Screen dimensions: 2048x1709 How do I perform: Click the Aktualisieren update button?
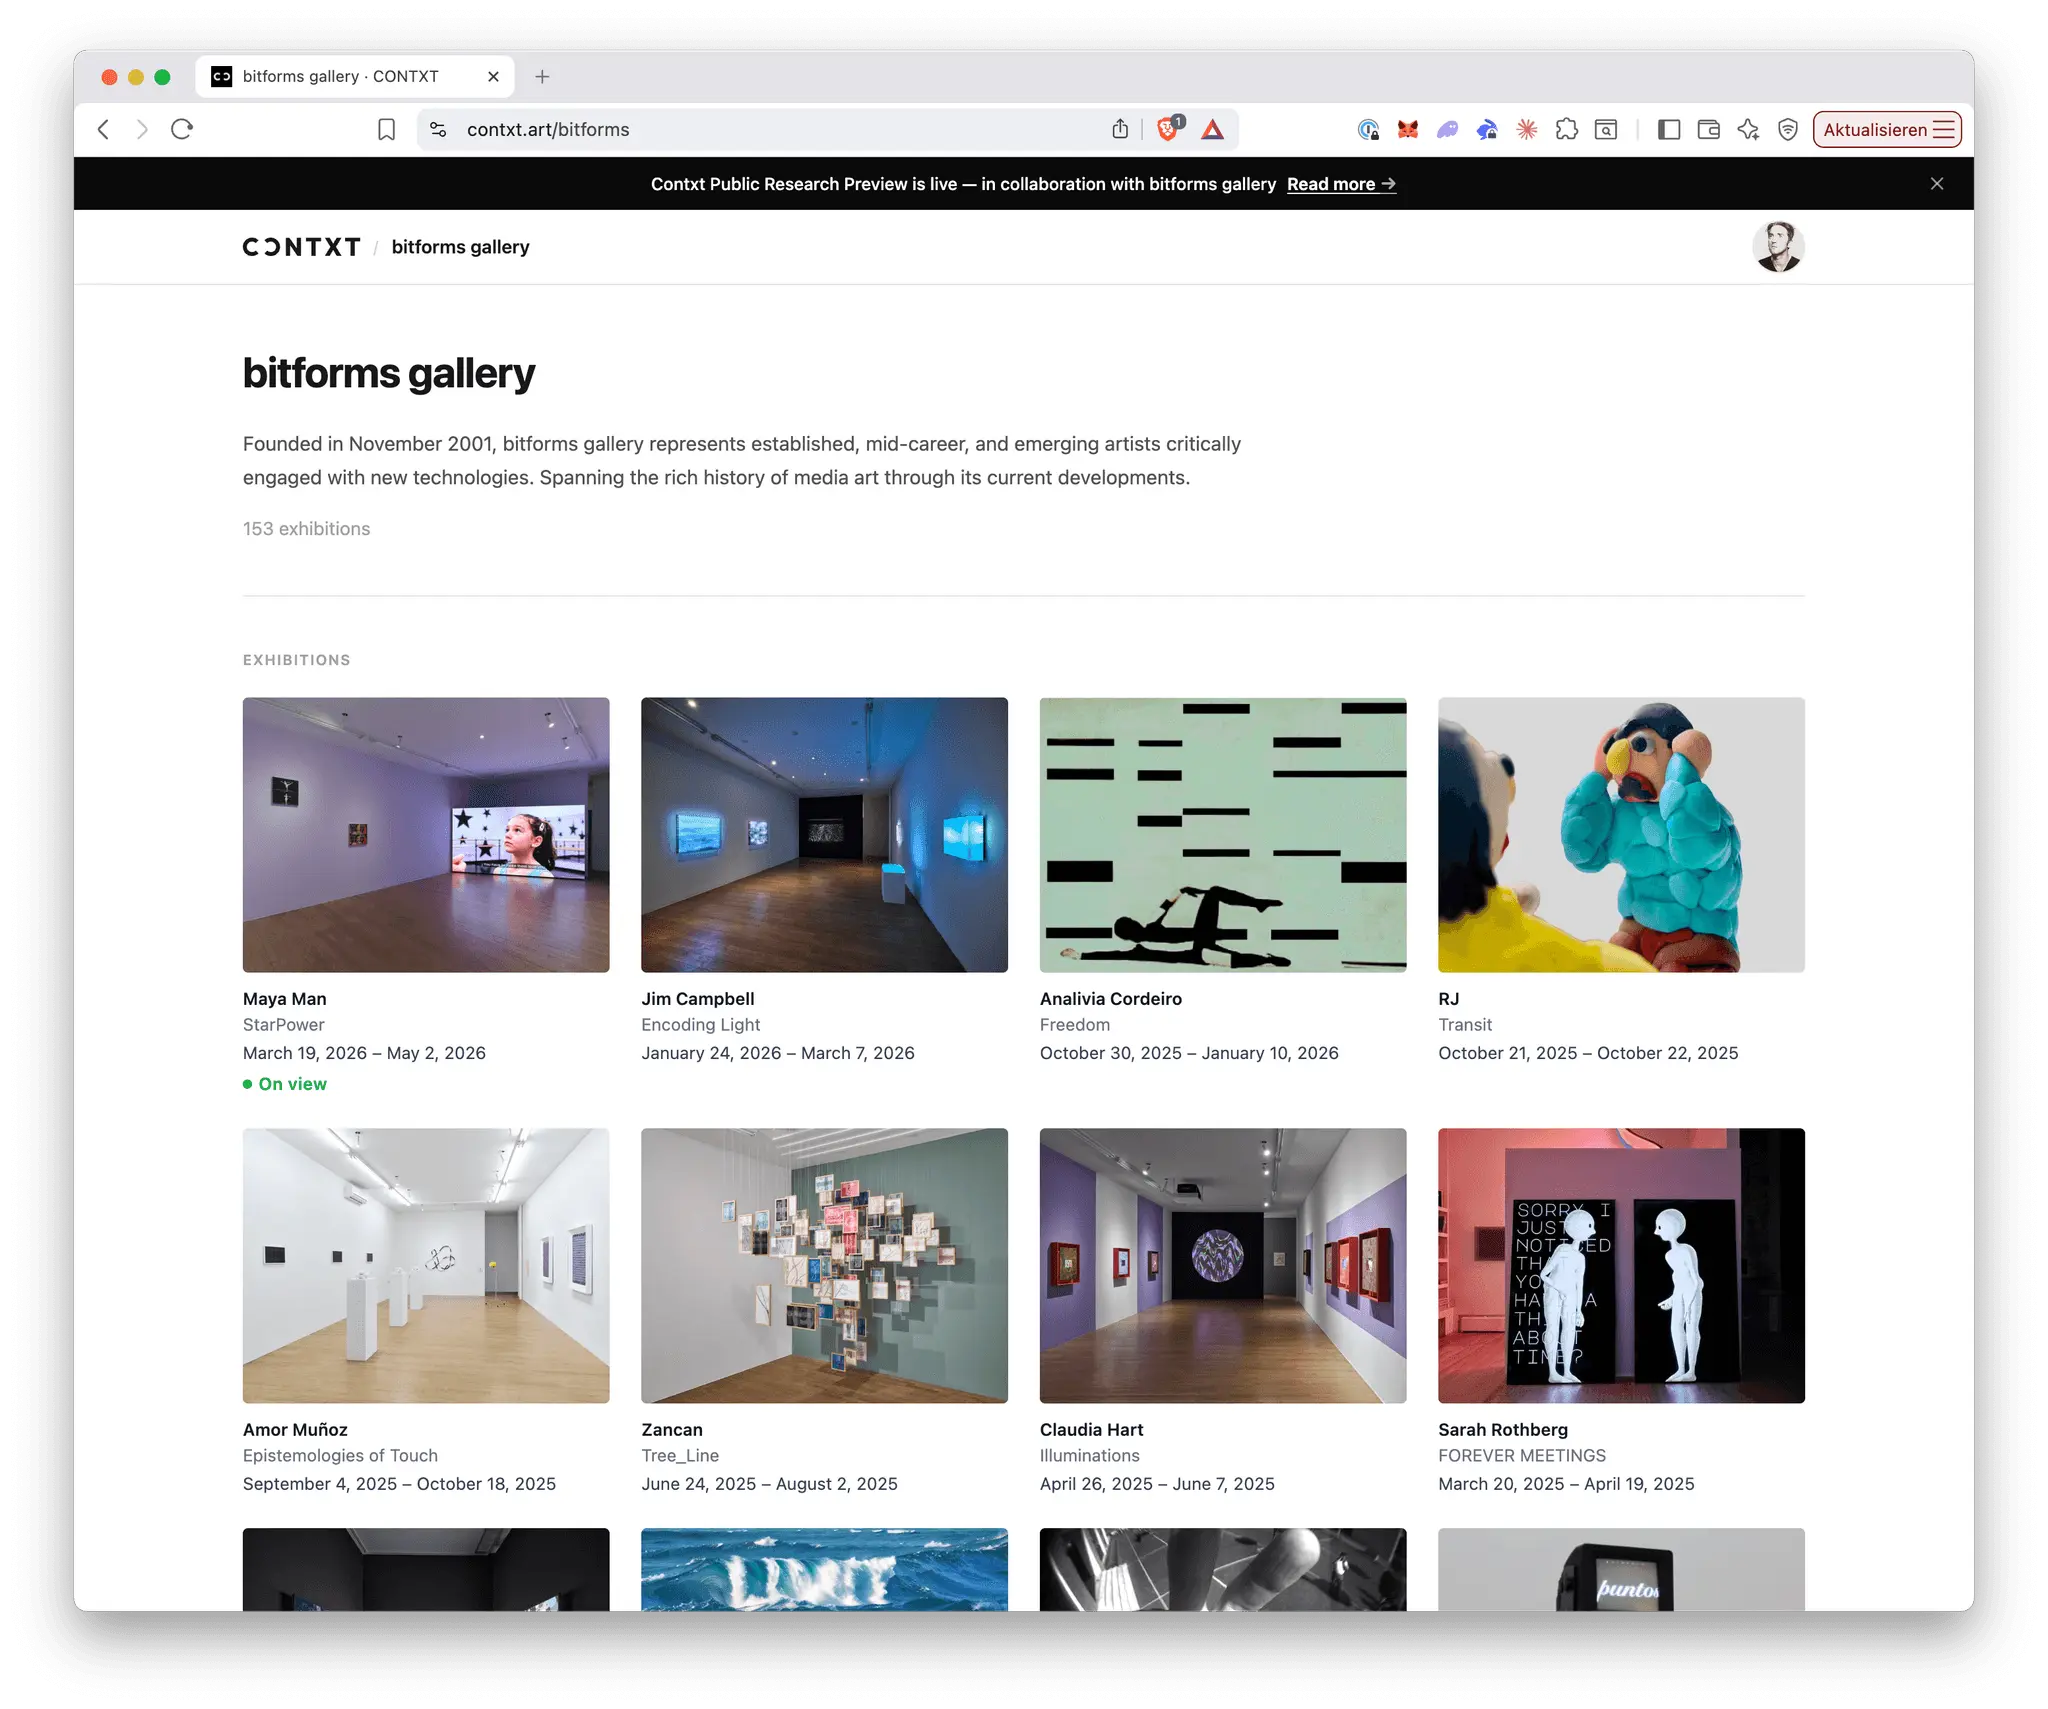pyautogui.click(x=1887, y=129)
